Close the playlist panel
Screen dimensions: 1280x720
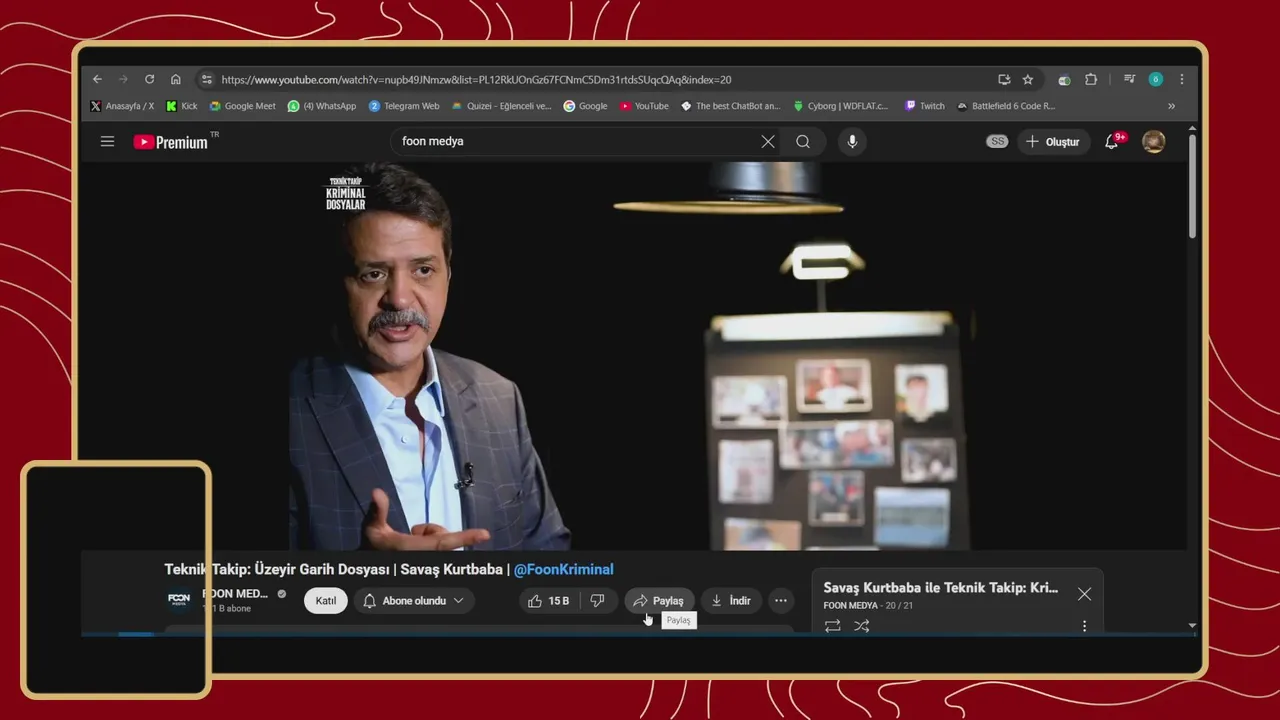(1084, 594)
